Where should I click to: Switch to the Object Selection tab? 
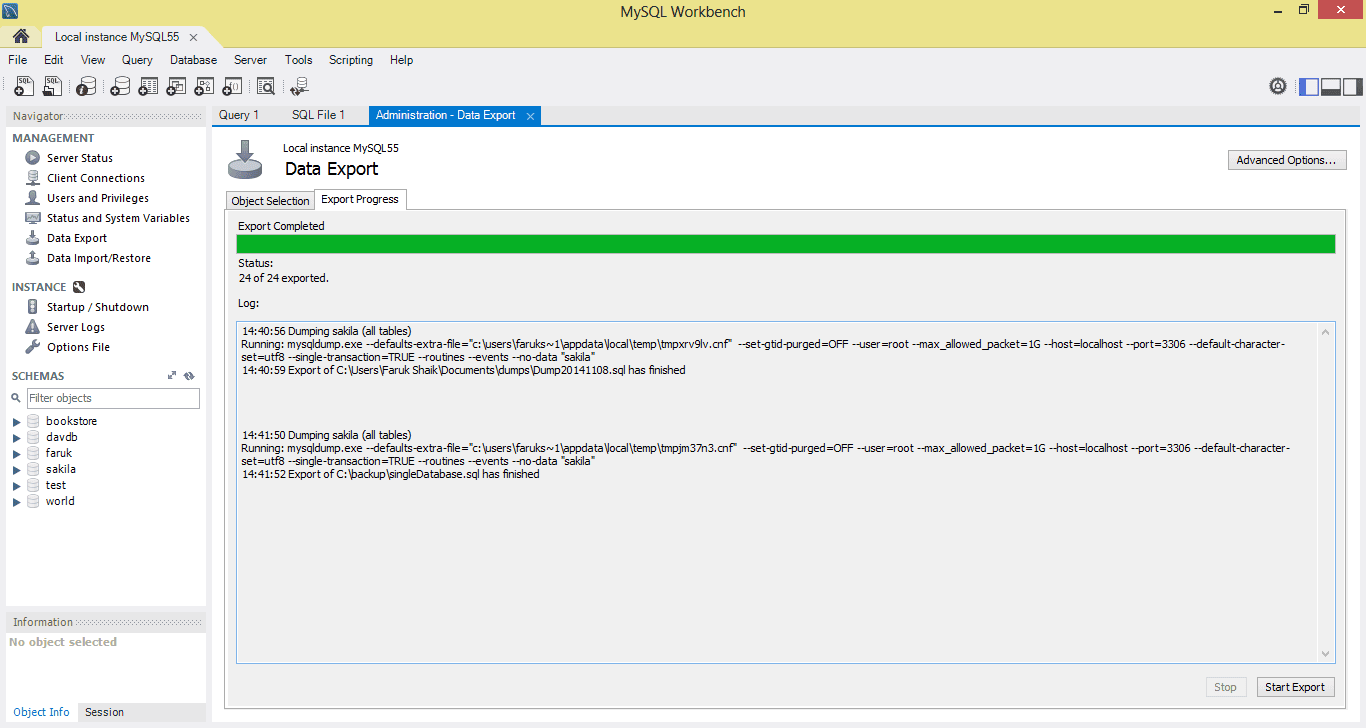pyautogui.click(x=271, y=201)
